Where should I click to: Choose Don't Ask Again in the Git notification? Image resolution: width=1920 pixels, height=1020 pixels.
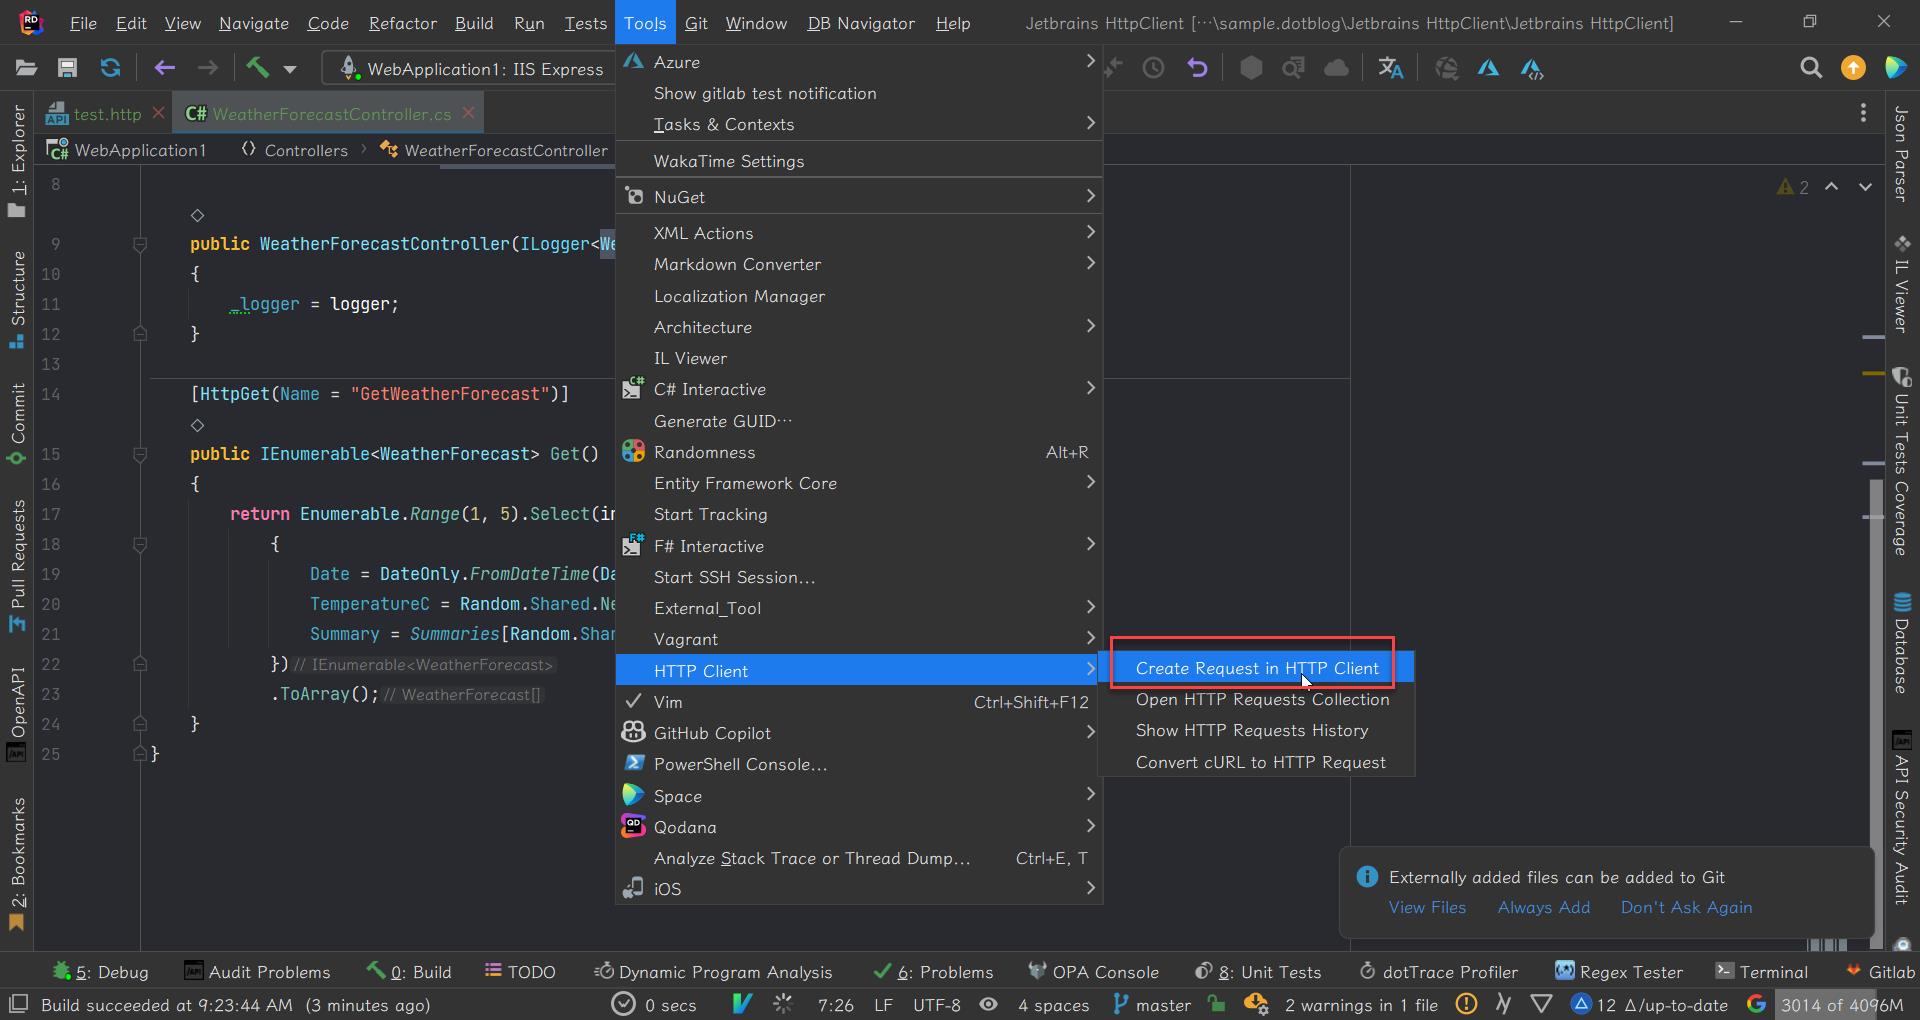point(1686,907)
